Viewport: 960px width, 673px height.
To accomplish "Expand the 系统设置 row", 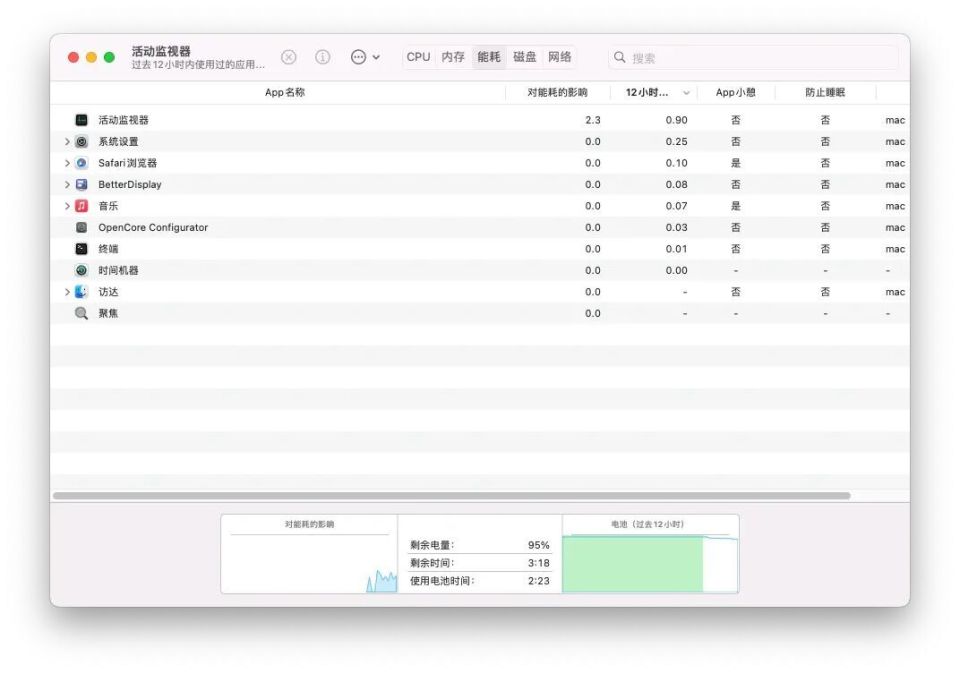I will tap(67, 141).
